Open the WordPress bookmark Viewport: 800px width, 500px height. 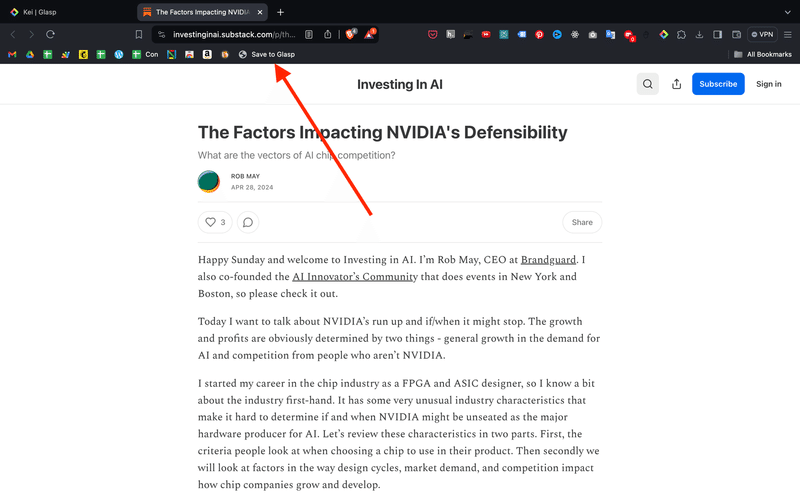119,54
